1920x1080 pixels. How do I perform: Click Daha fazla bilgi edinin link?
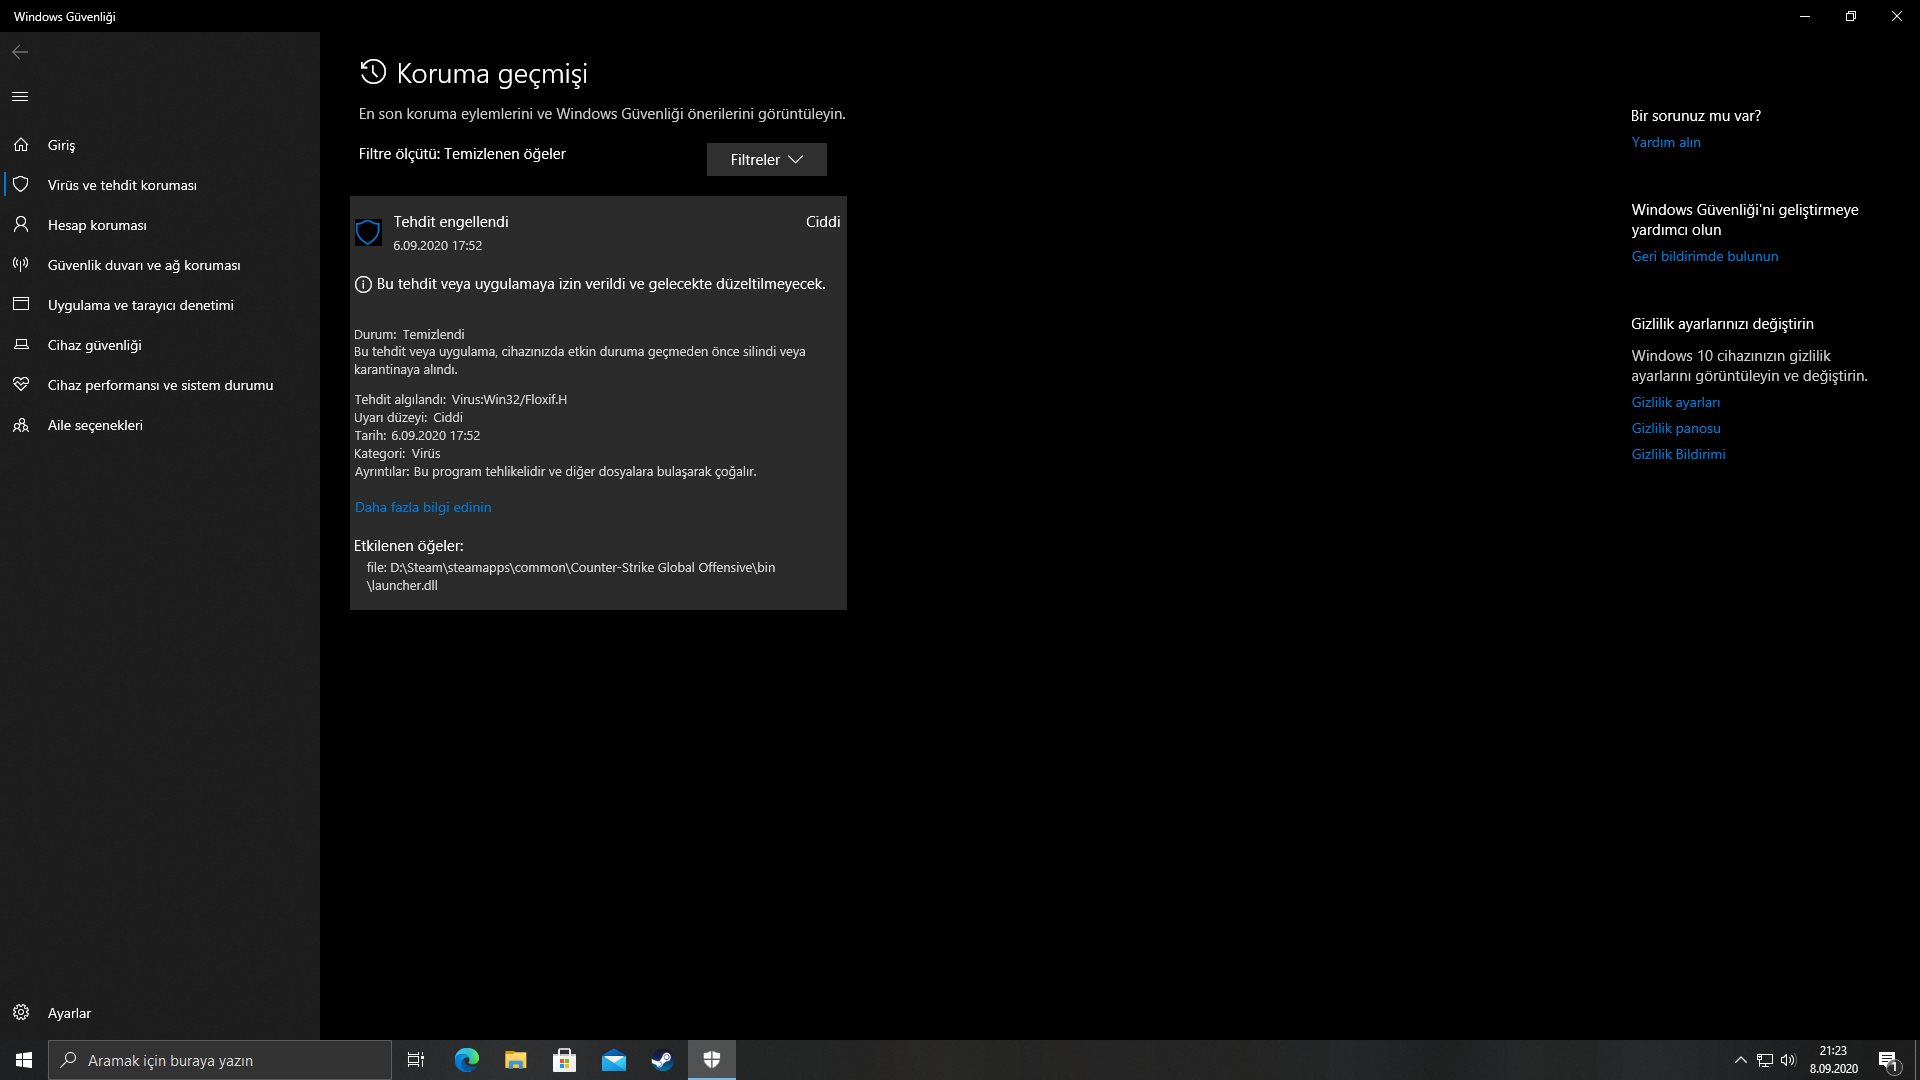[x=423, y=507]
